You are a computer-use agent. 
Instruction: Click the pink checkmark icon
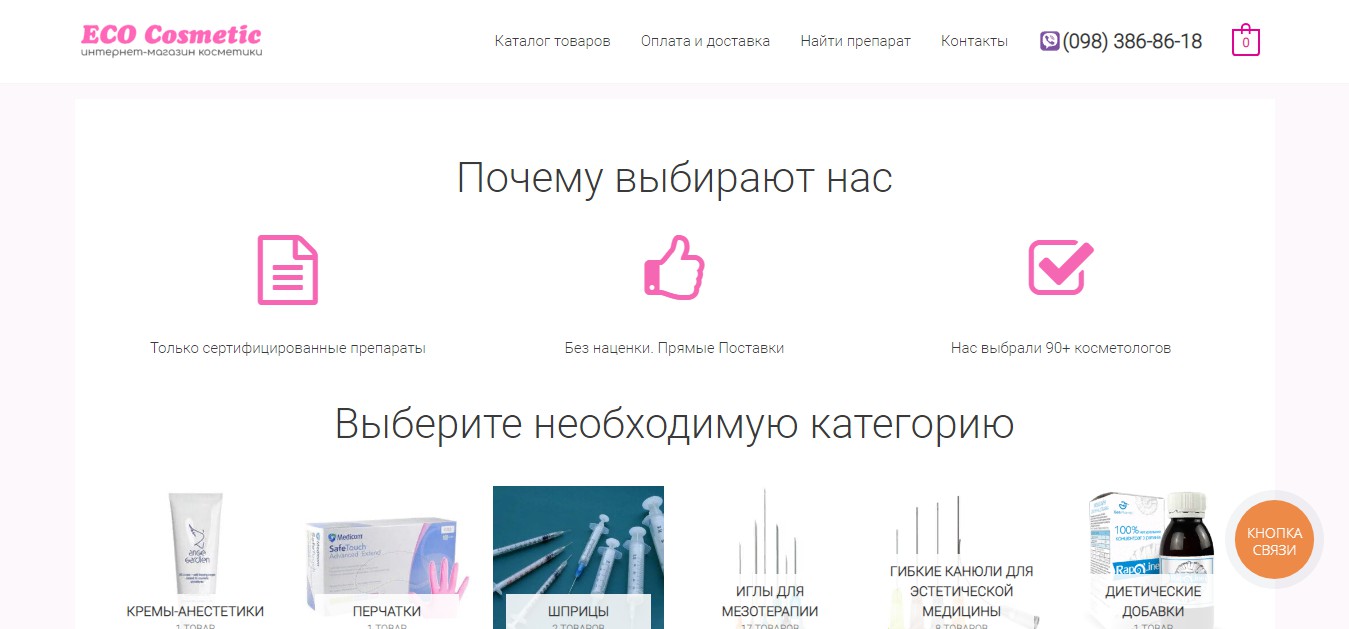pyautogui.click(x=1061, y=266)
